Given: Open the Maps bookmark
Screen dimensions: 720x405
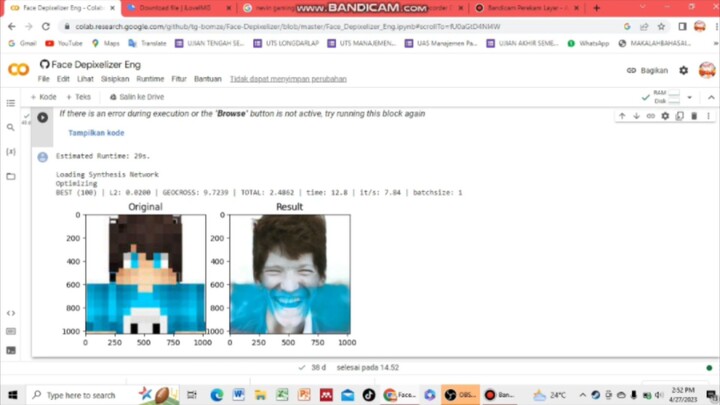Looking at the screenshot, I should [x=106, y=43].
